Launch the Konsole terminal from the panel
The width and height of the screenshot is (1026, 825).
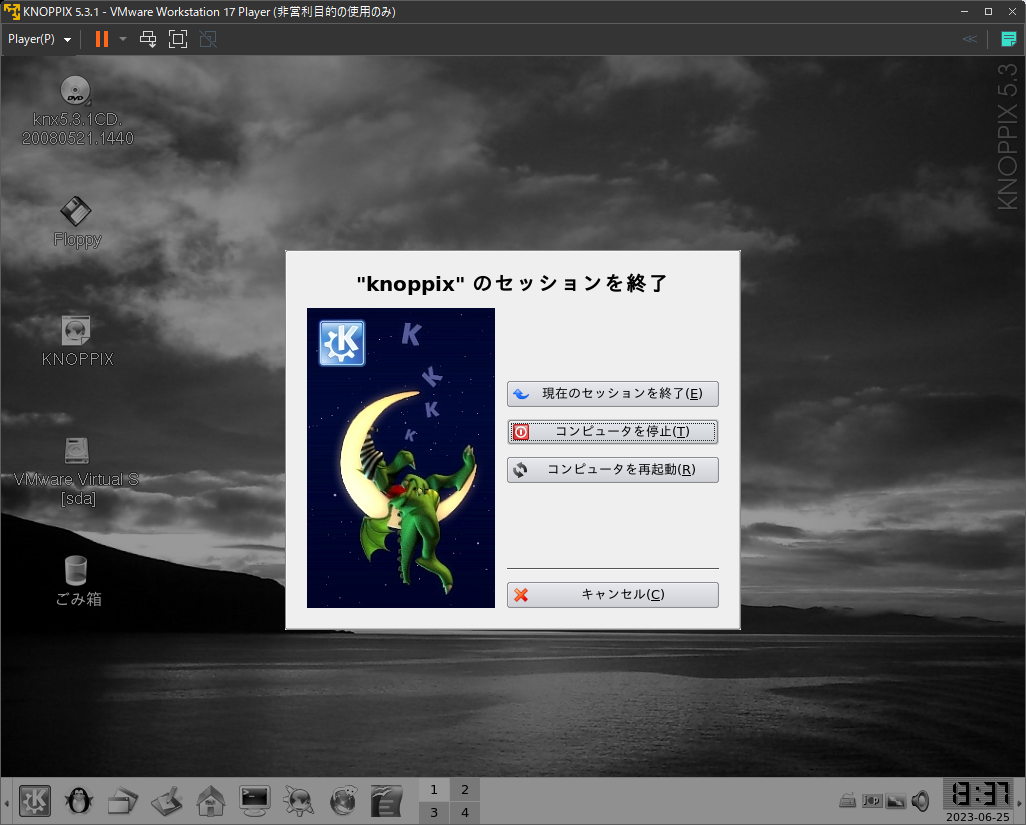[255, 799]
